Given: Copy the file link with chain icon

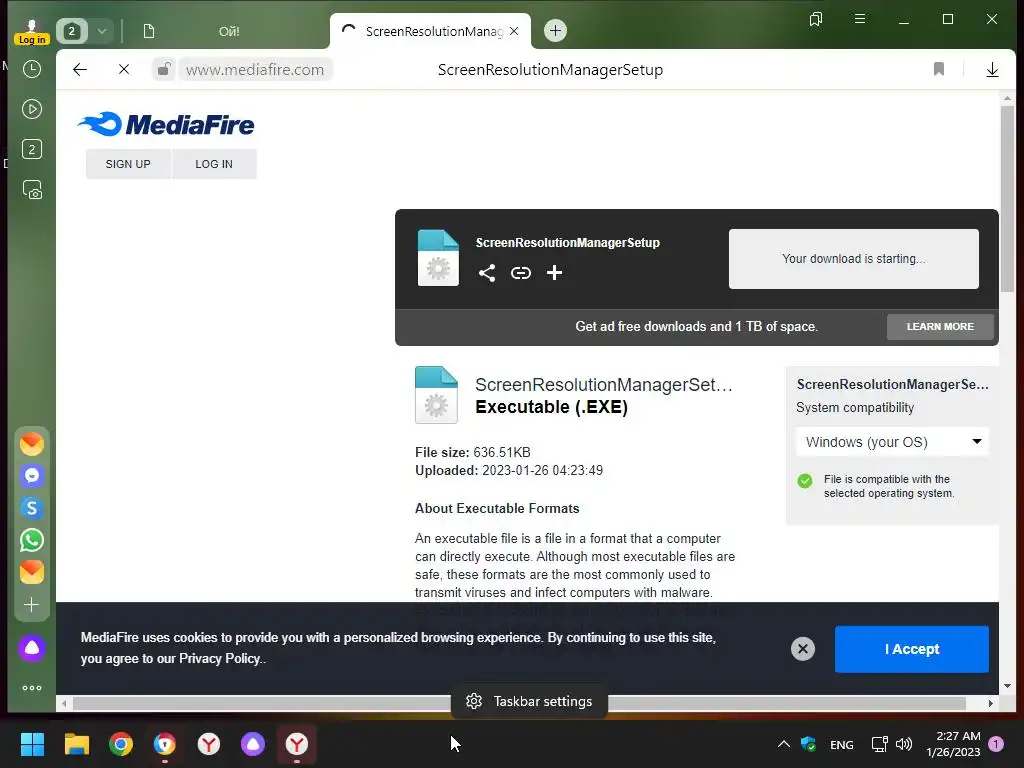Looking at the screenshot, I should coord(520,273).
